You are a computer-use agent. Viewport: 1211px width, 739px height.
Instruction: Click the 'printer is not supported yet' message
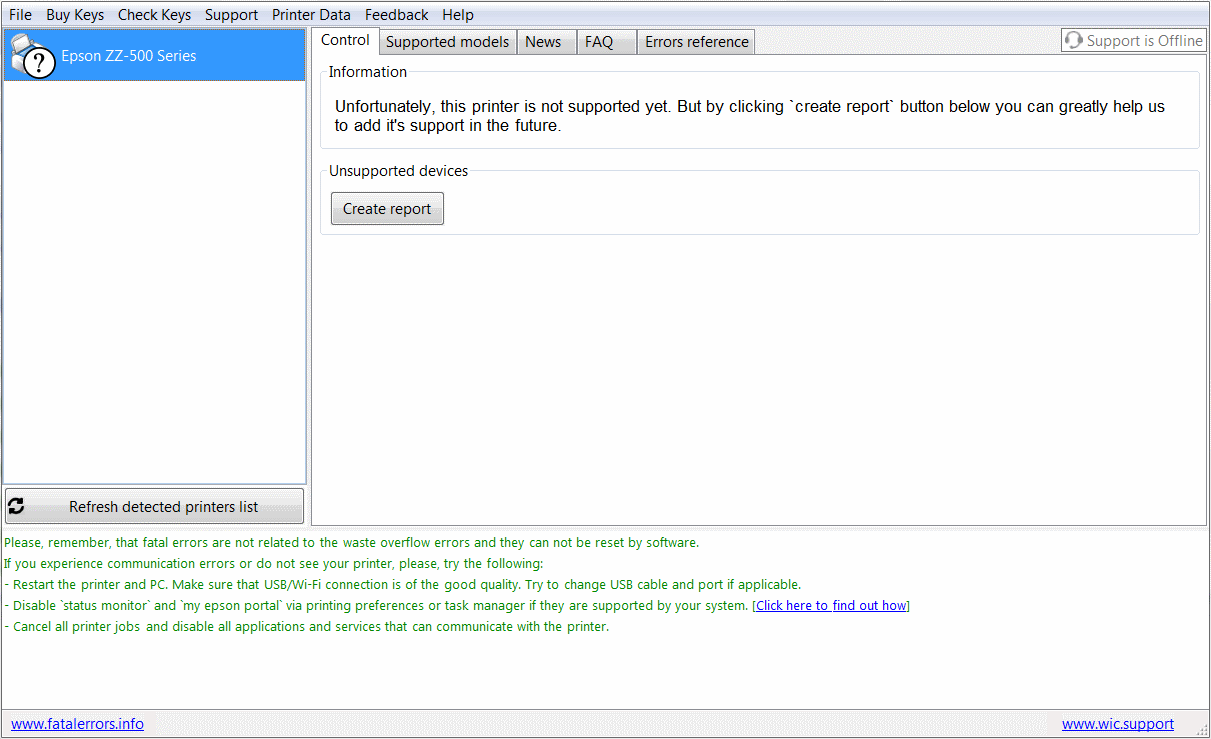click(750, 116)
